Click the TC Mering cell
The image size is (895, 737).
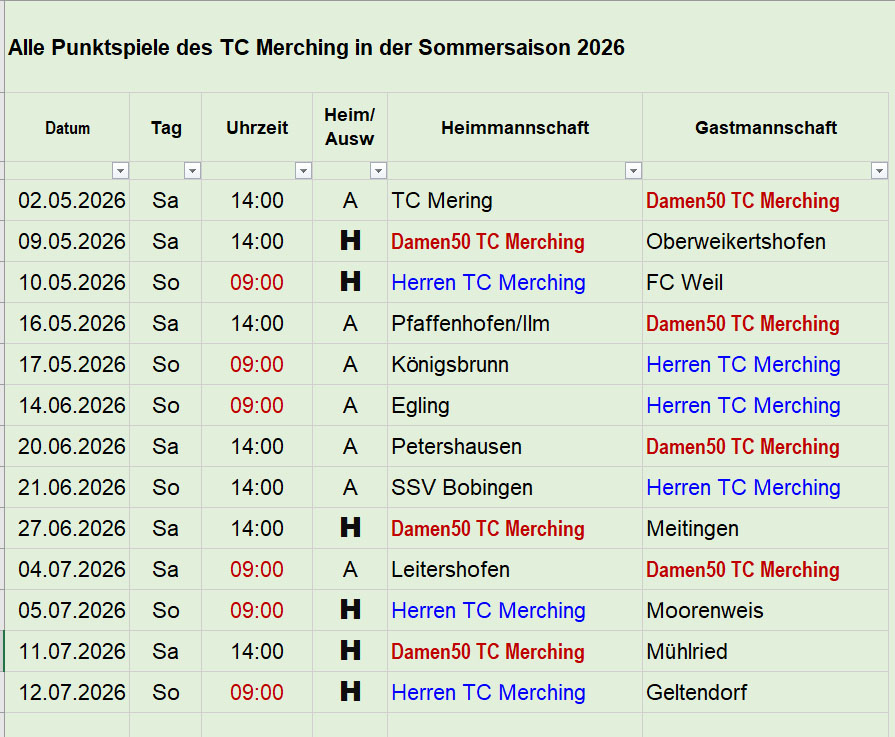[442, 201]
